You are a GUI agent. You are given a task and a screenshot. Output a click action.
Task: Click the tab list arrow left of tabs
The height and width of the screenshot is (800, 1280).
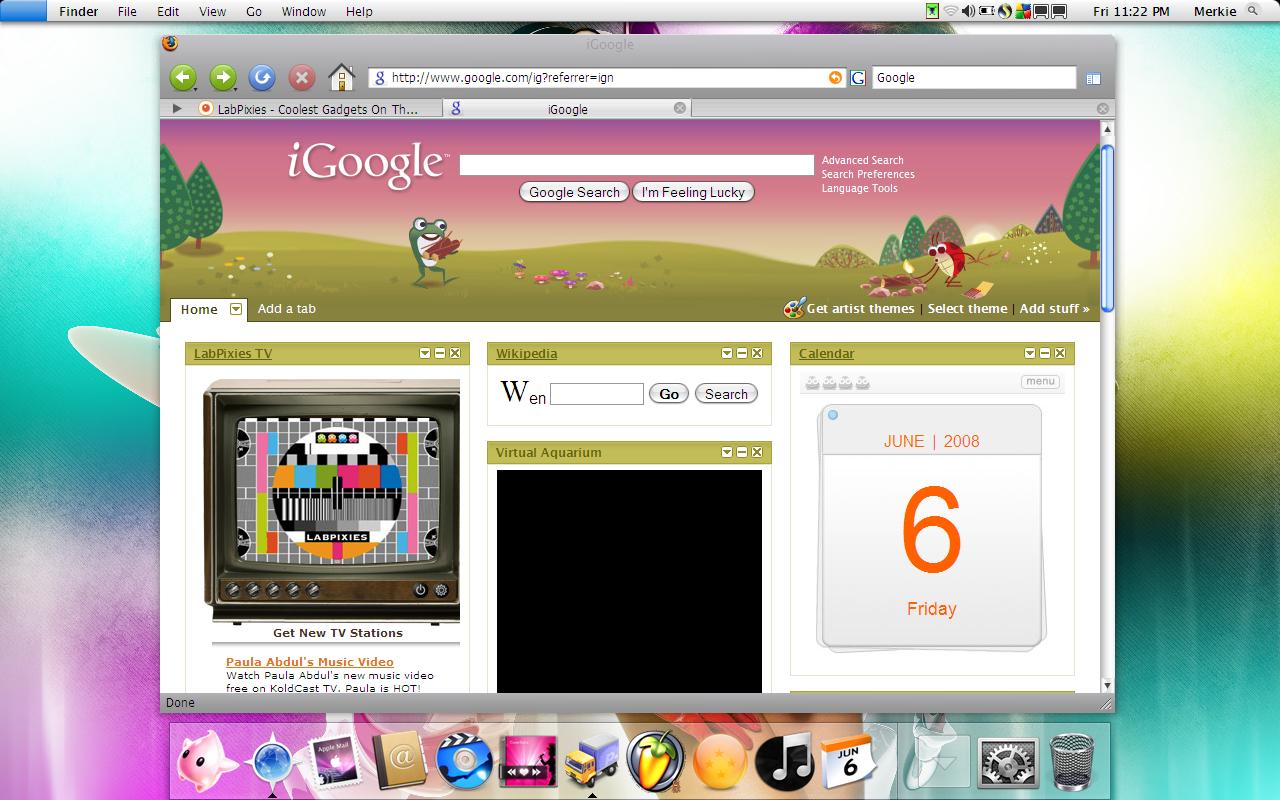(177, 108)
